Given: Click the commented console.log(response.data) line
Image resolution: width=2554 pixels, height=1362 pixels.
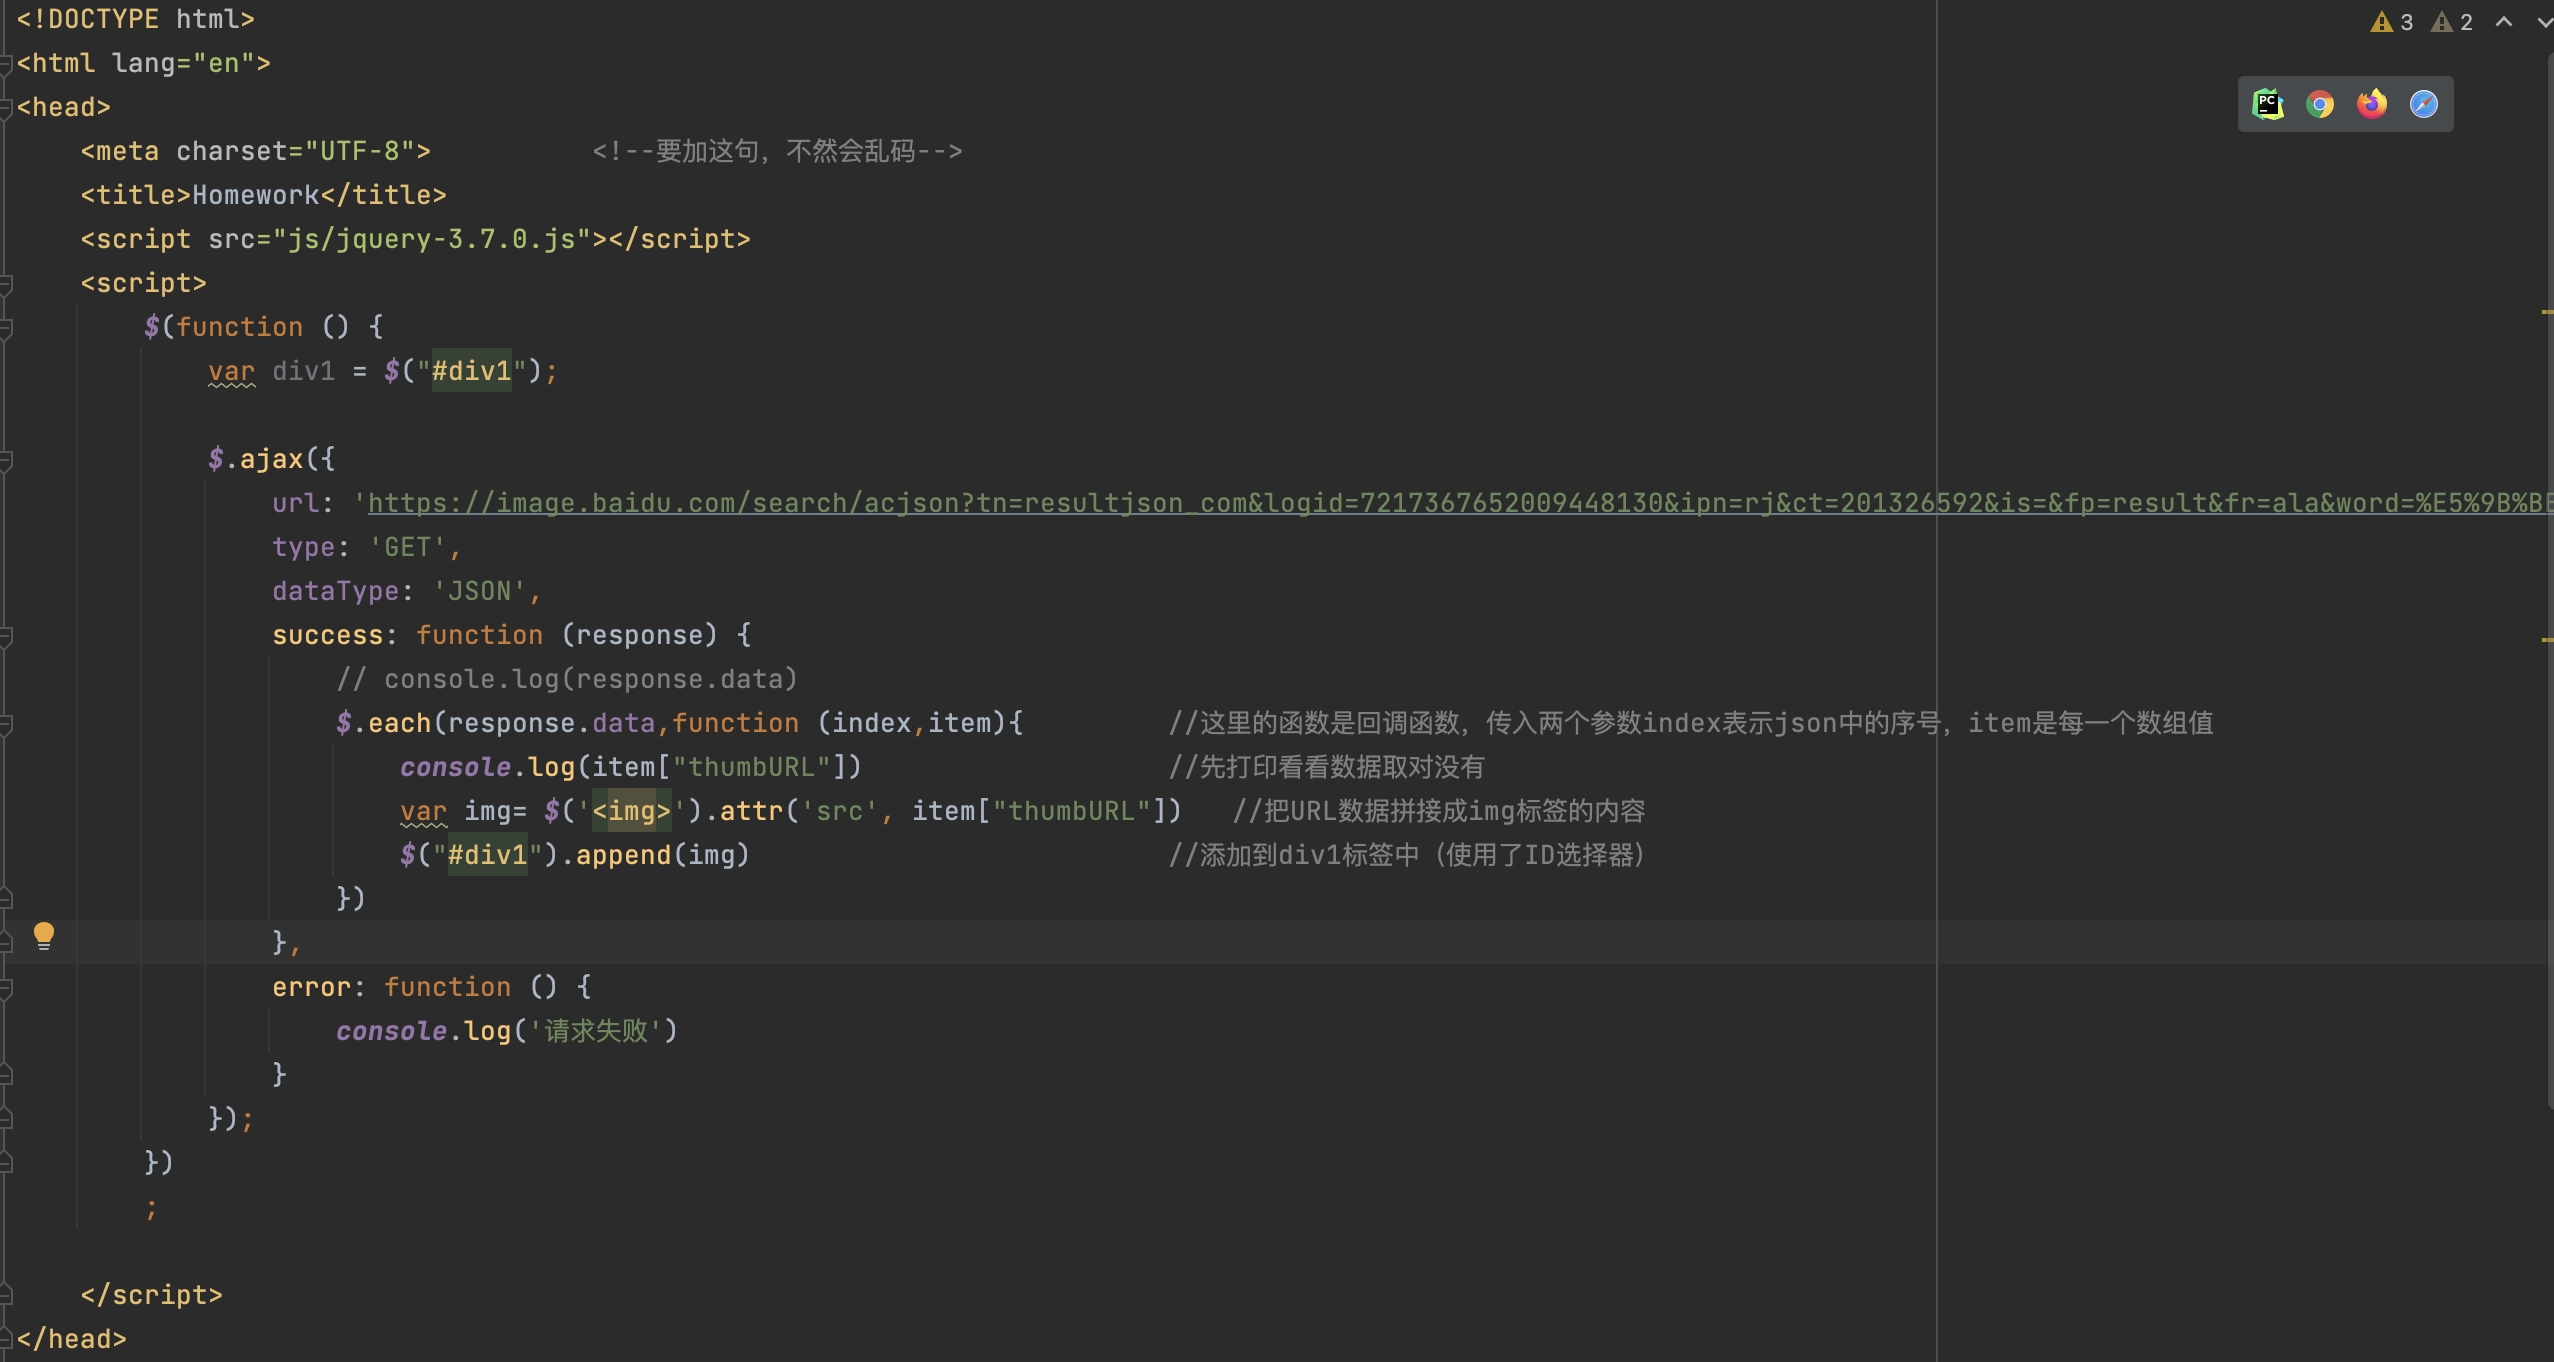Looking at the screenshot, I should (x=567, y=679).
